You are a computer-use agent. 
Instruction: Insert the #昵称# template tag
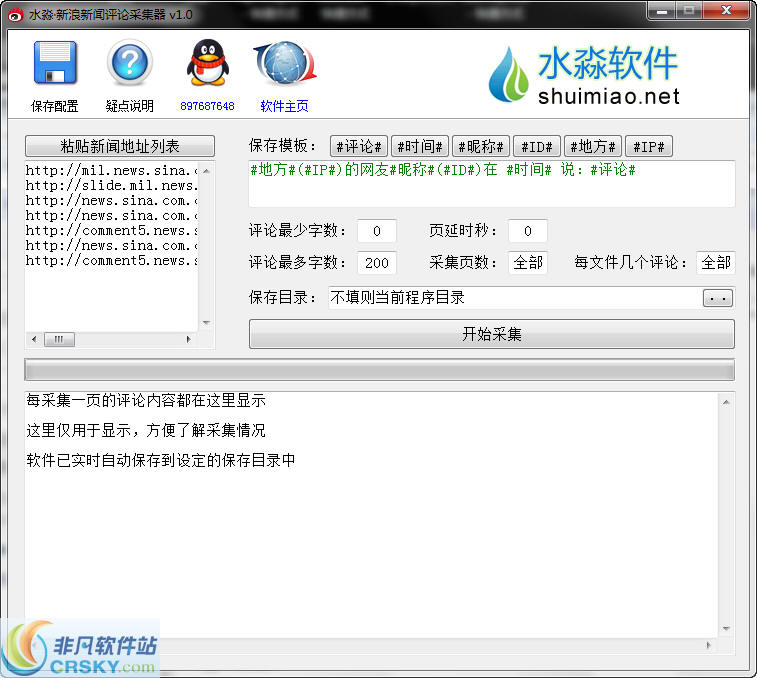(481, 146)
